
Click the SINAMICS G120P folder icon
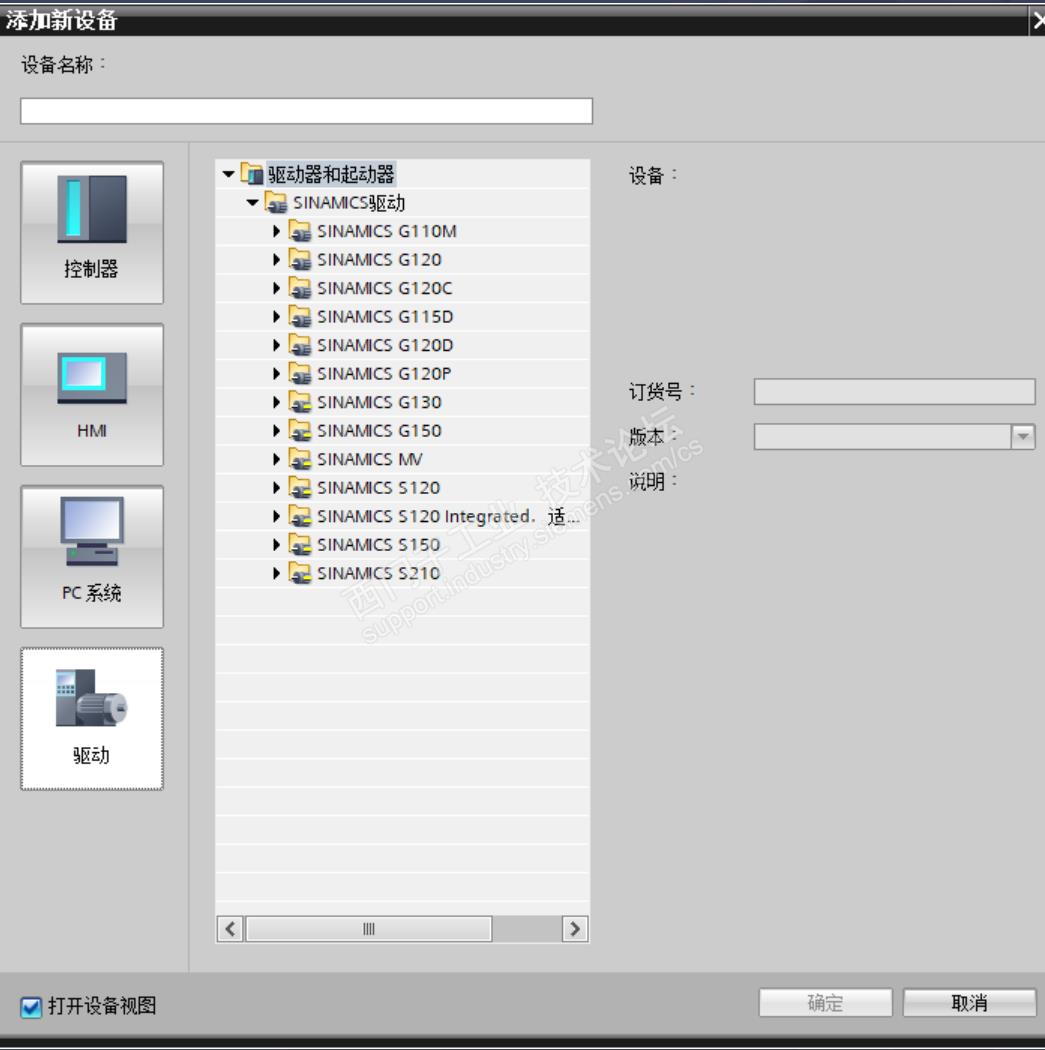300,373
